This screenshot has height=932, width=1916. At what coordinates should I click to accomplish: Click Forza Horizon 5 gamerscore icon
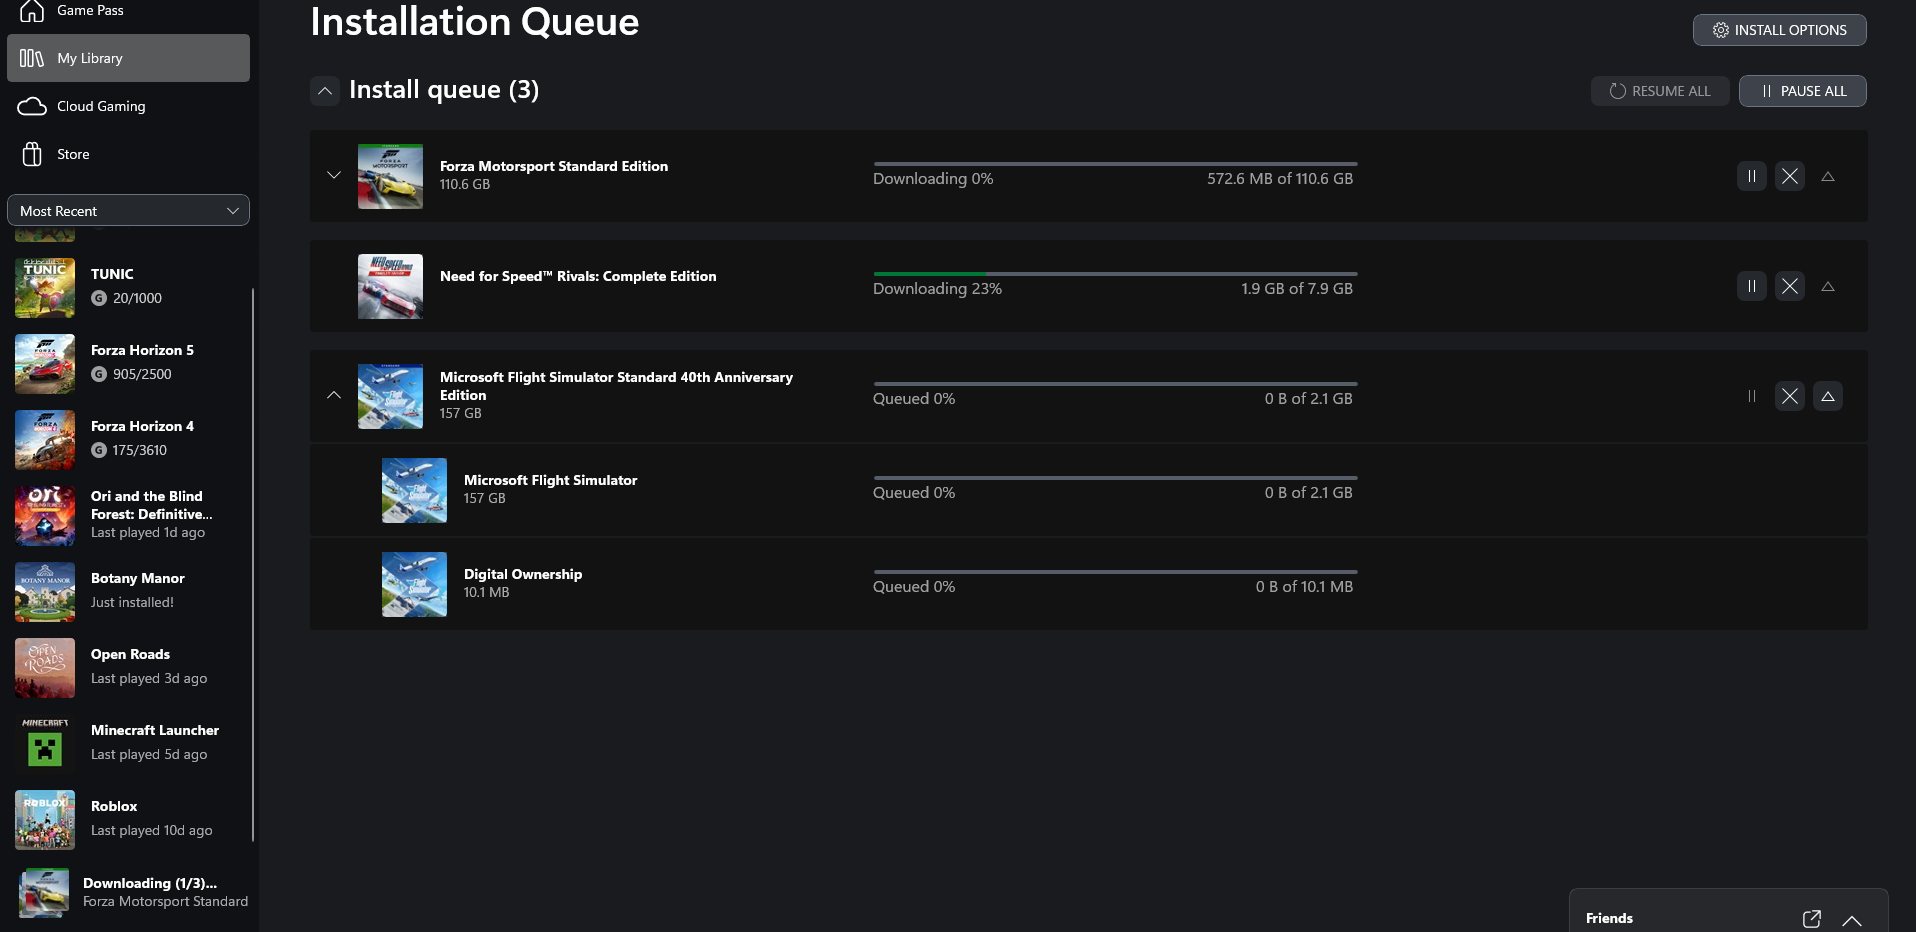[99, 374]
